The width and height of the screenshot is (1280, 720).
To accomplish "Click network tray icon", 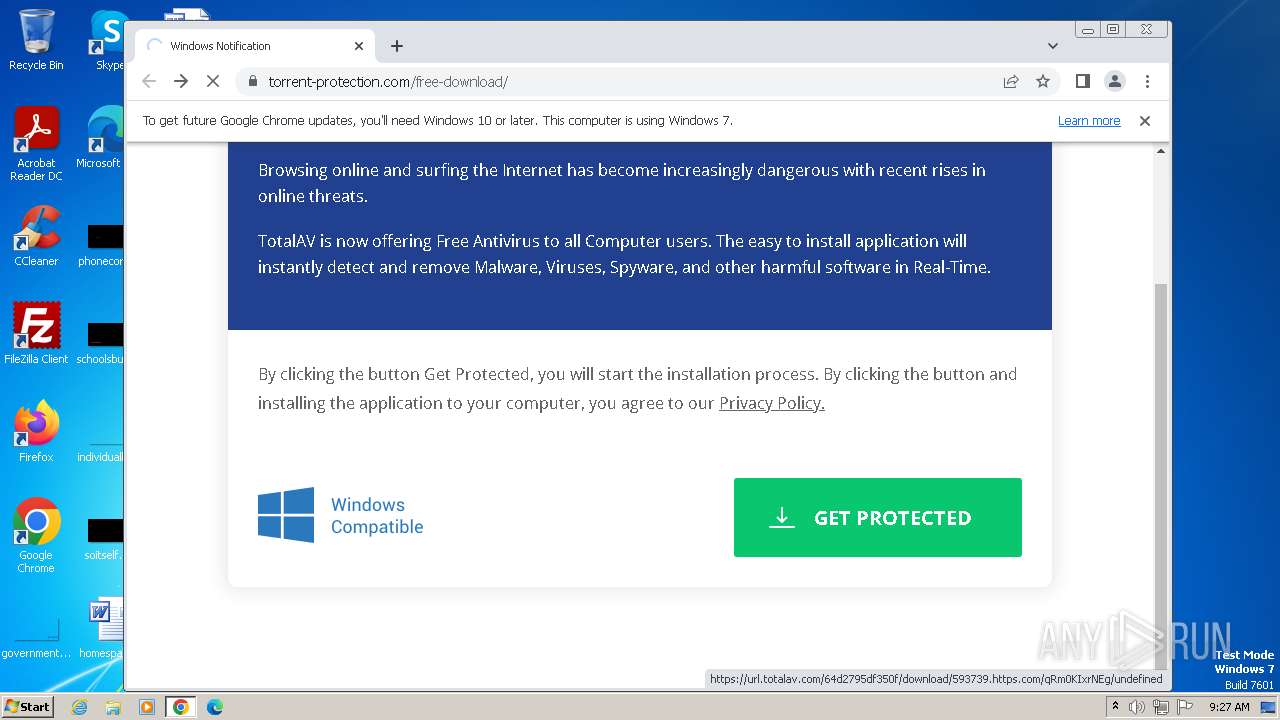I will (x=1161, y=707).
